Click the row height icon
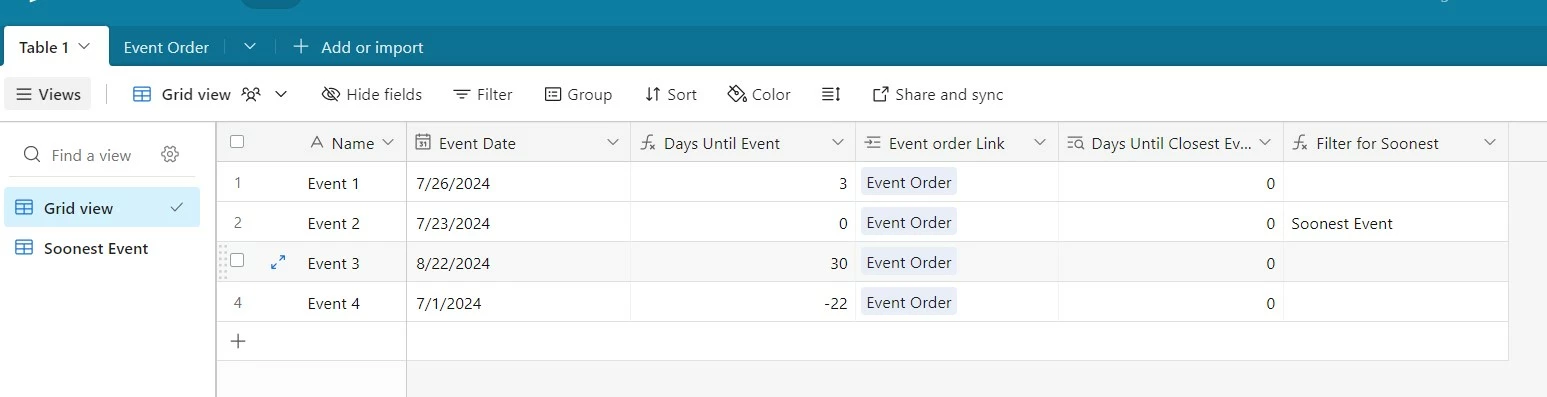Image resolution: width=1547 pixels, height=397 pixels. tap(831, 94)
